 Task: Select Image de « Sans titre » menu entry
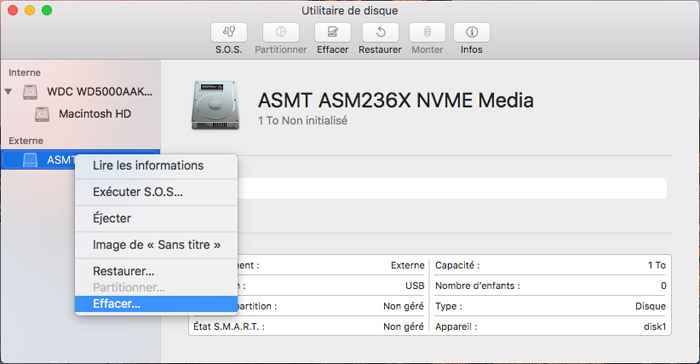(x=156, y=245)
